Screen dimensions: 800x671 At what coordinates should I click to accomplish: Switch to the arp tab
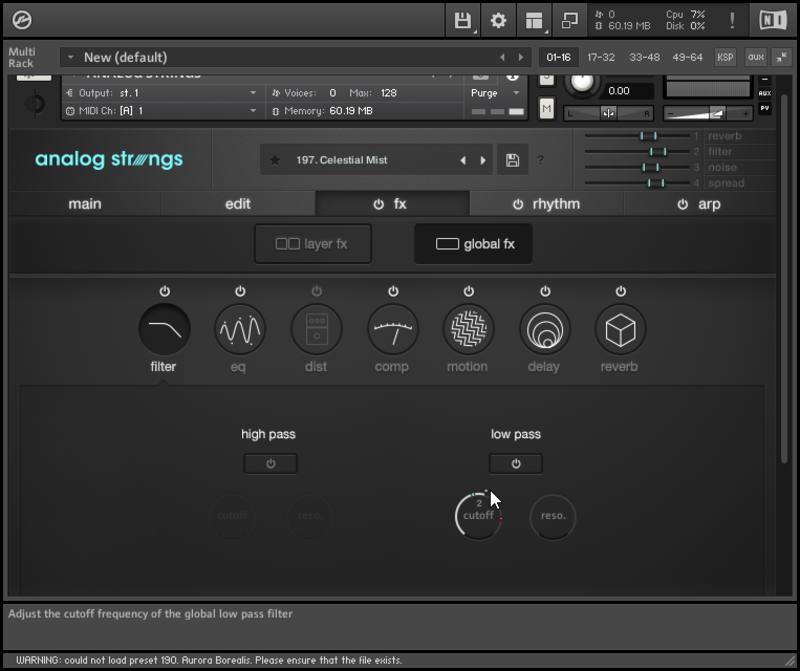point(699,204)
